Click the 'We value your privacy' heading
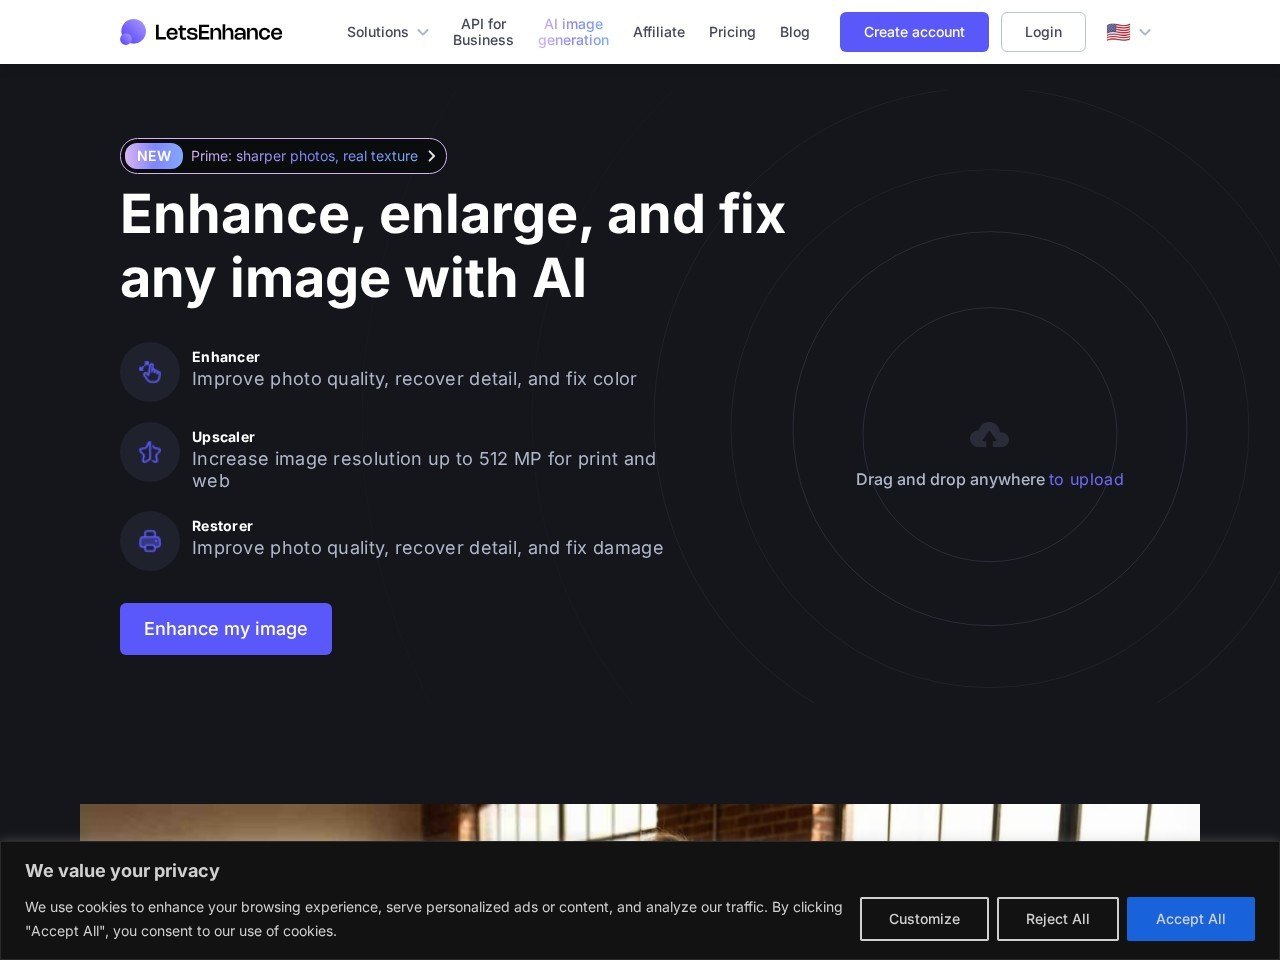Screen dimensions: 1280x960 click(x=122, y=871)
